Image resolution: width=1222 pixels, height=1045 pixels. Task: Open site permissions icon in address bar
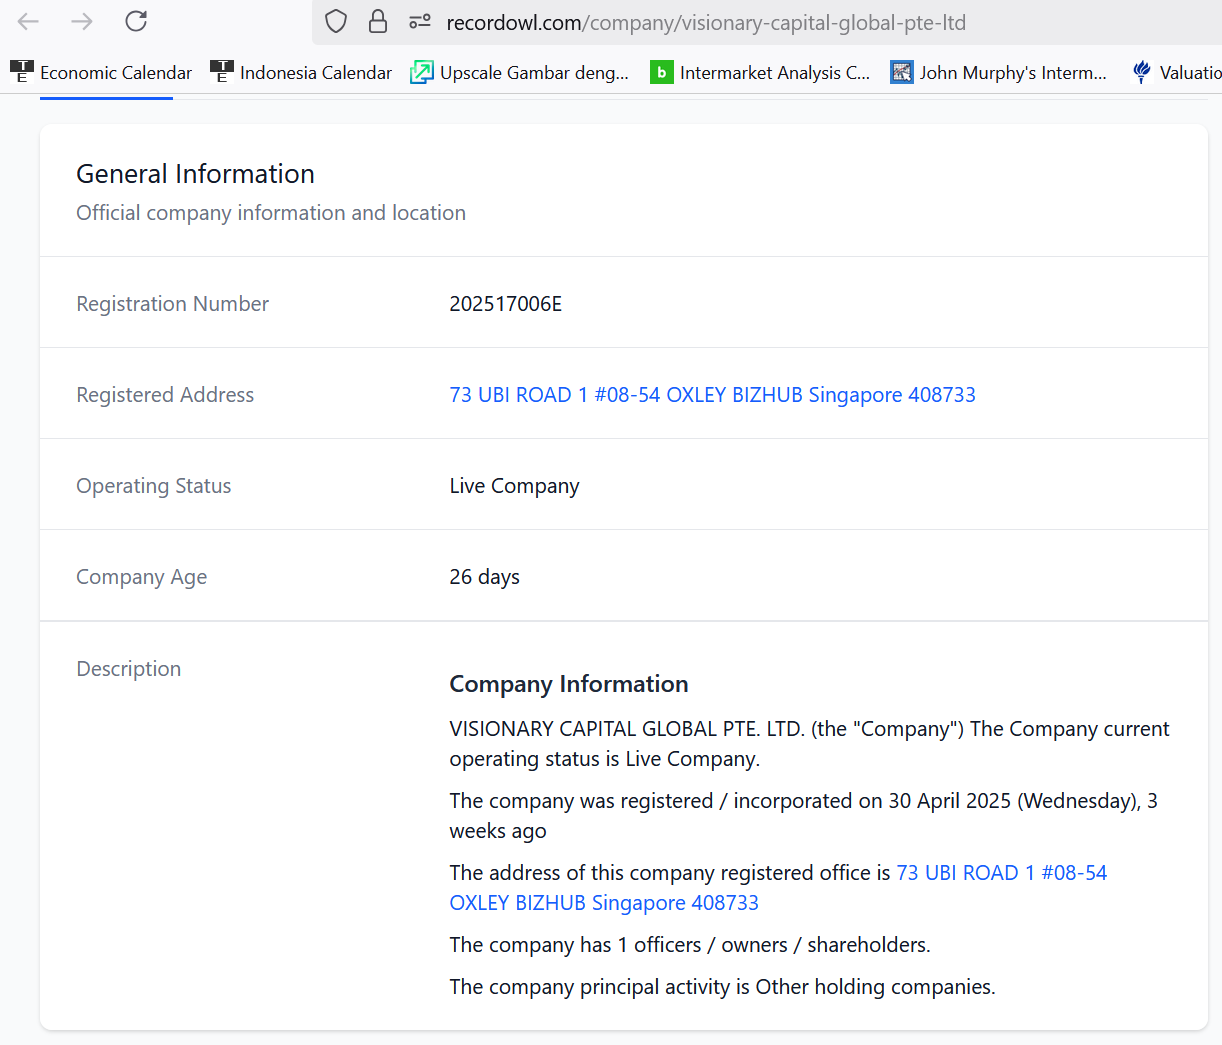tap(420, 22)
